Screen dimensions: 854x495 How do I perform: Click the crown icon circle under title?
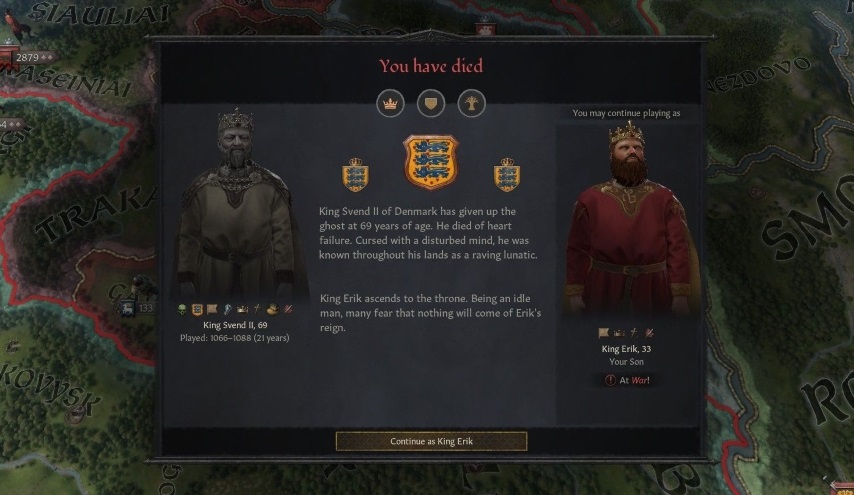[x=390, y=103]
